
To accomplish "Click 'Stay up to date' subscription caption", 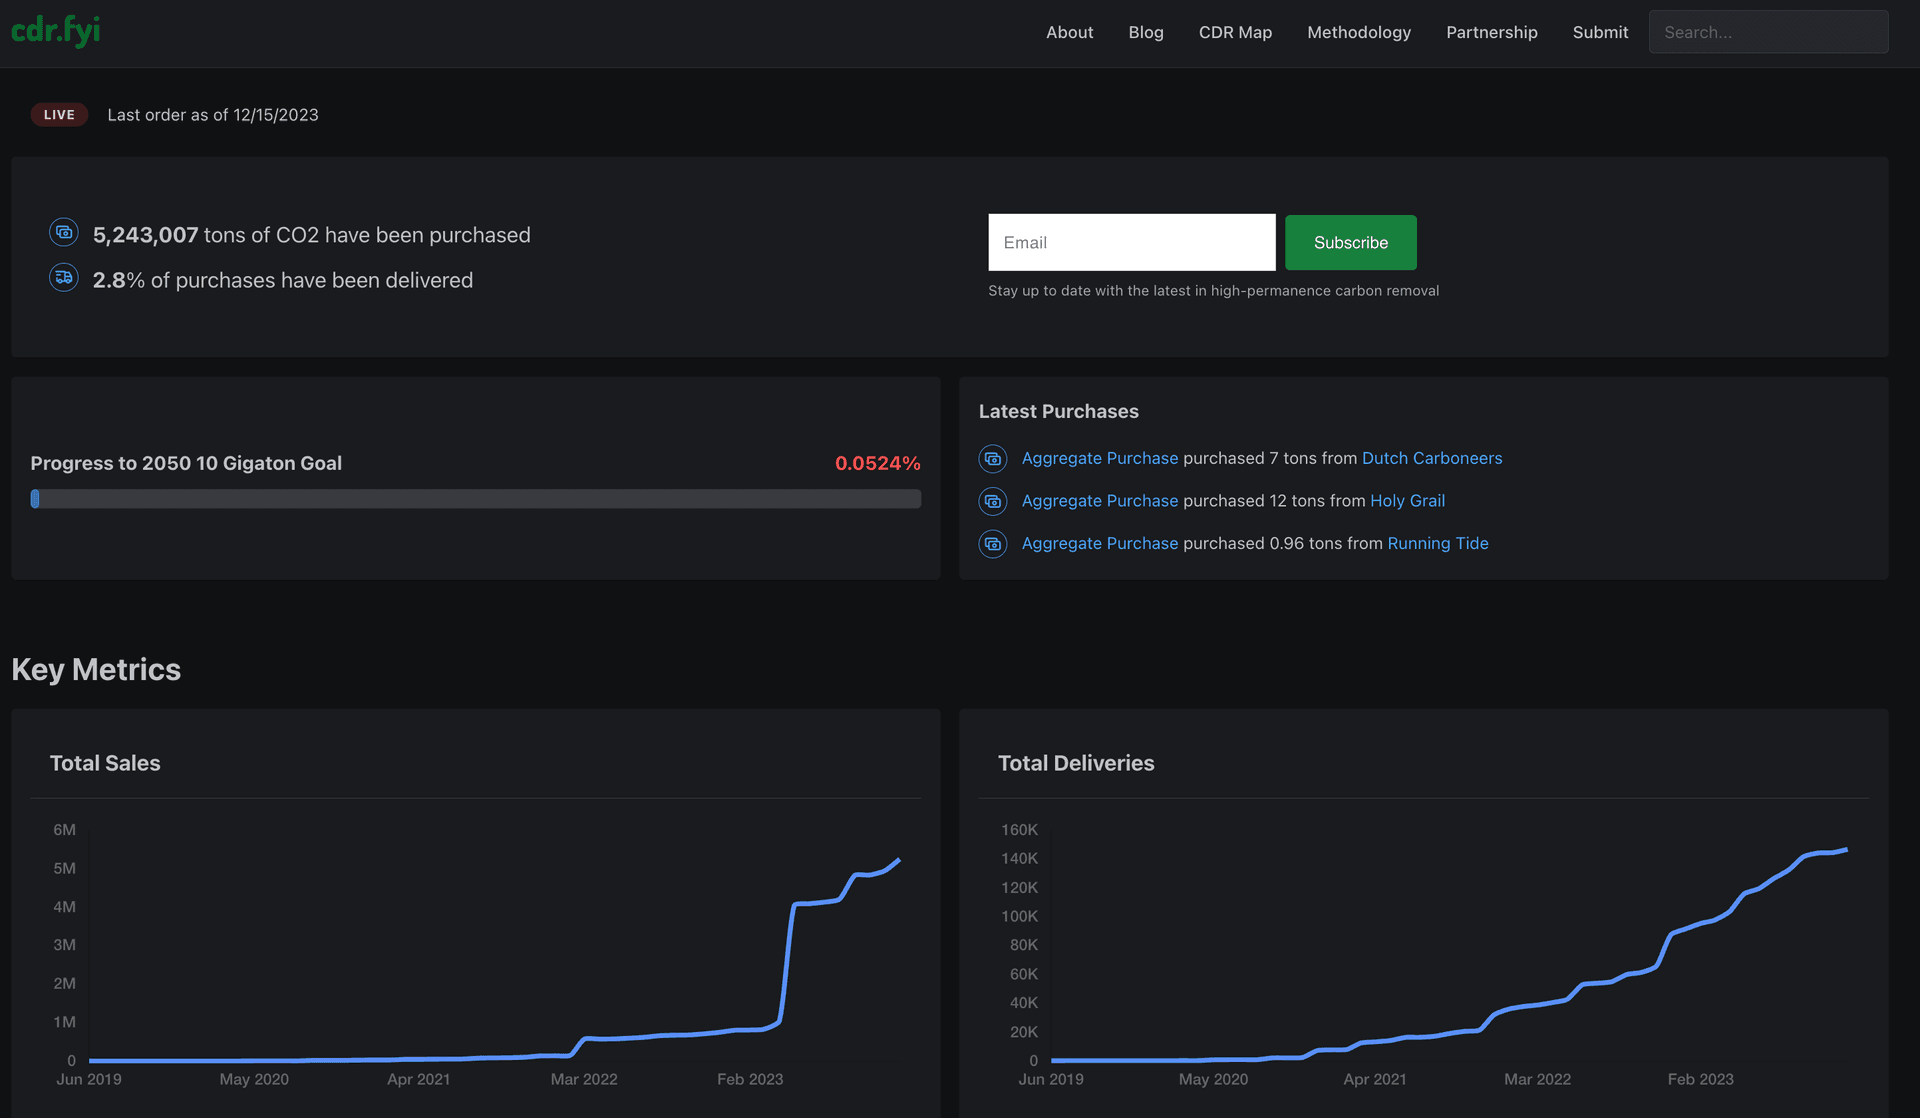I will coord(1213,291).
